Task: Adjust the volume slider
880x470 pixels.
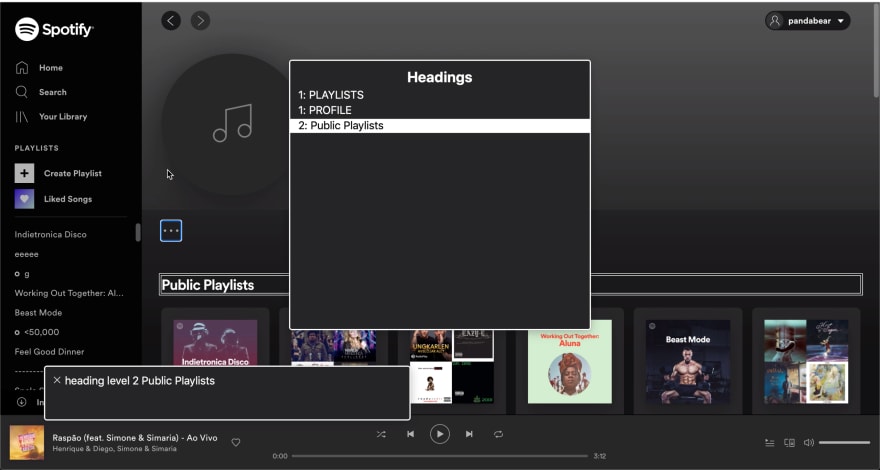Action: coord(844,442)
